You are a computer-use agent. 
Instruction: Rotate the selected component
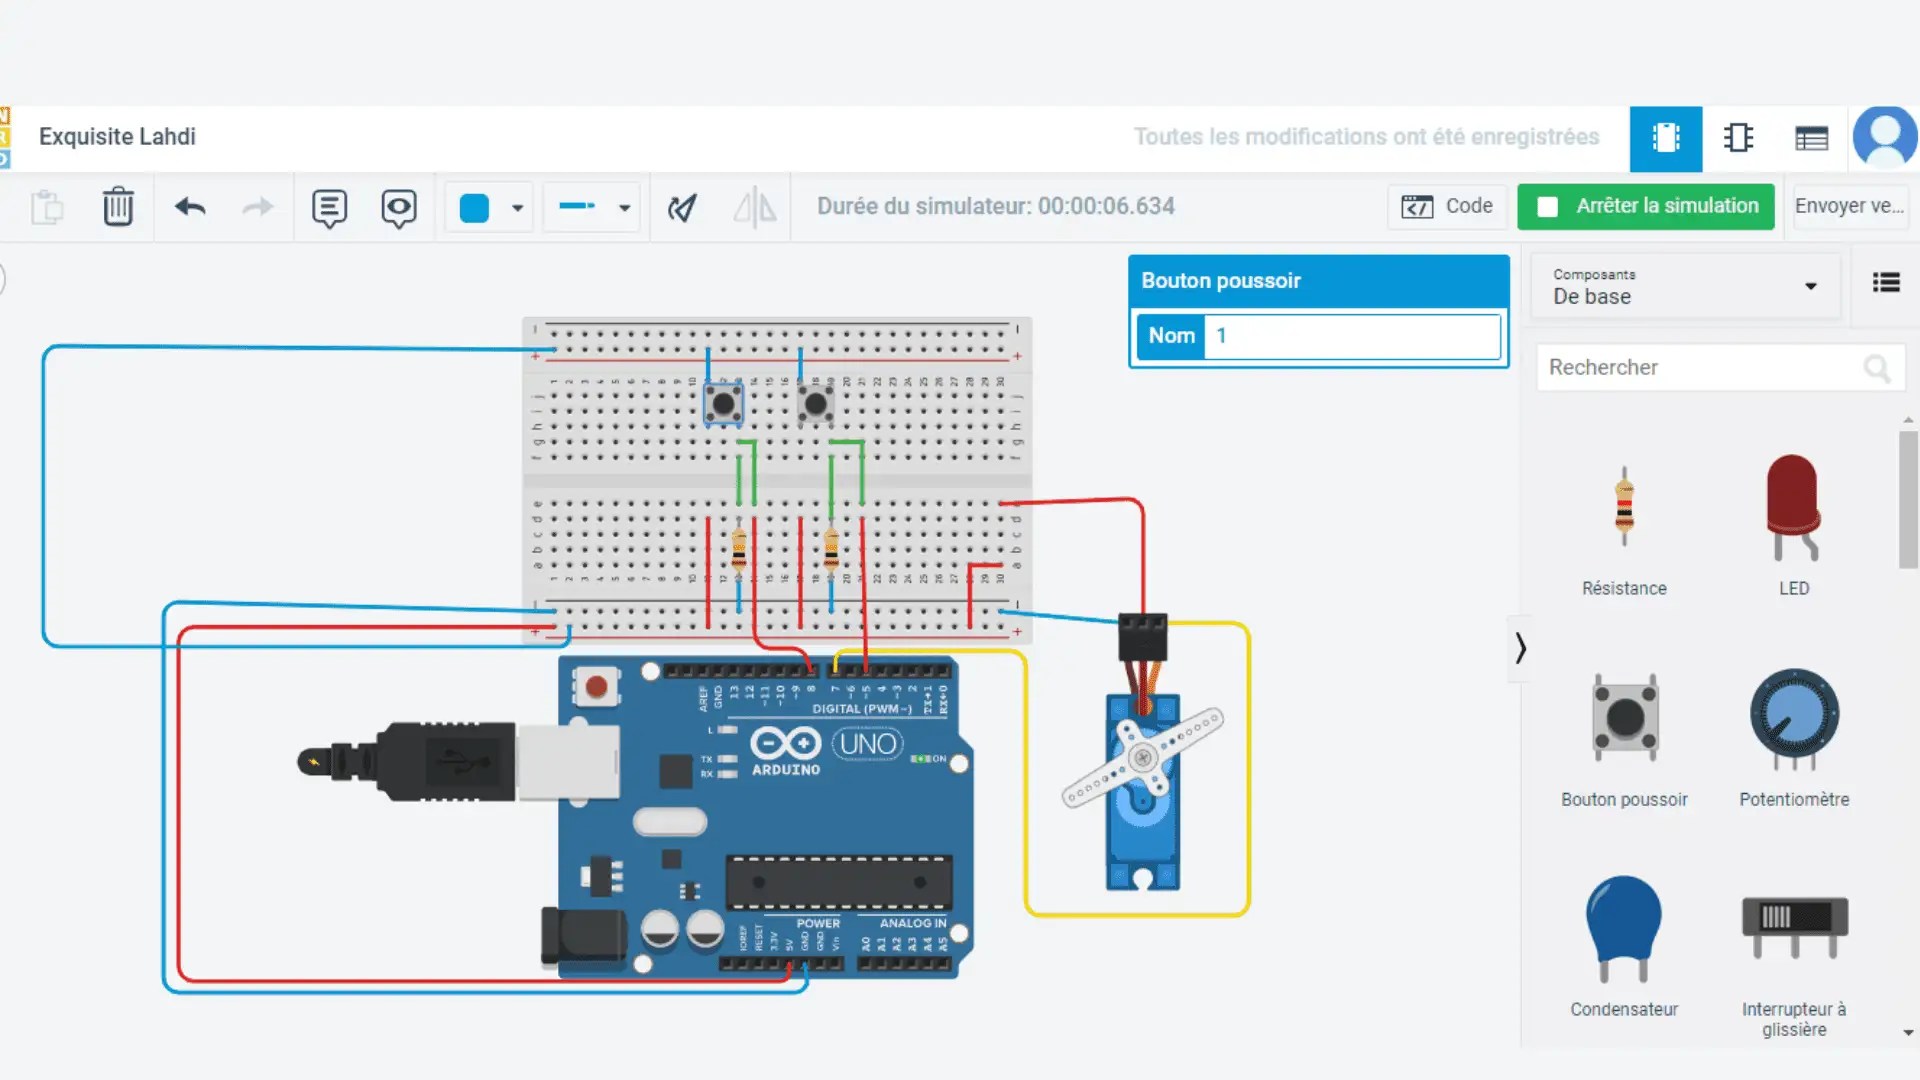click(x=683, y=207)
